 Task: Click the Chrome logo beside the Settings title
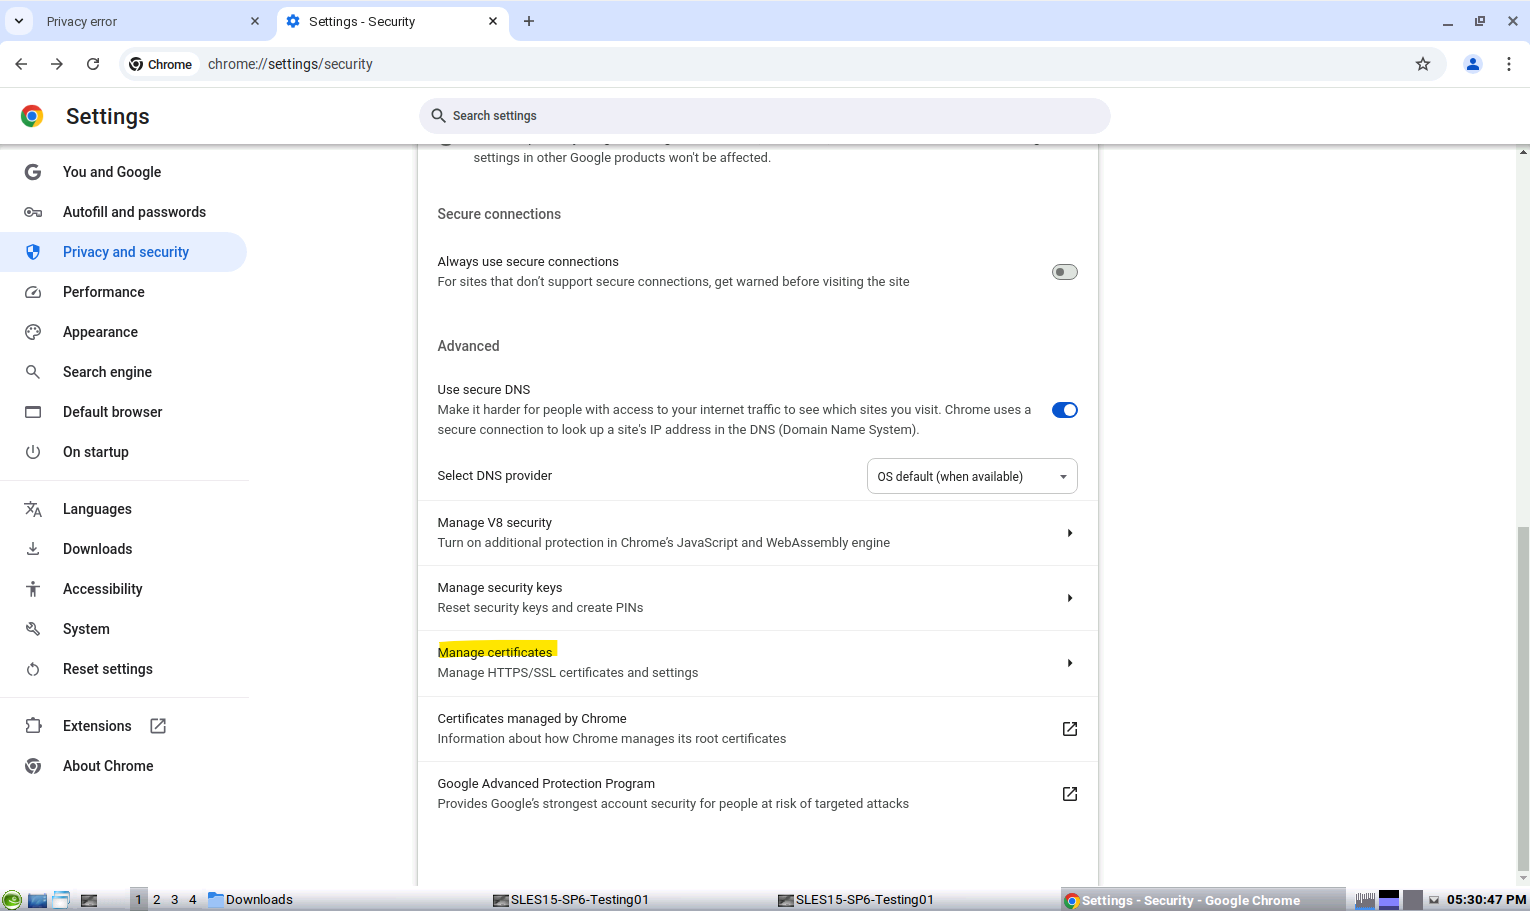click(32, 116)
